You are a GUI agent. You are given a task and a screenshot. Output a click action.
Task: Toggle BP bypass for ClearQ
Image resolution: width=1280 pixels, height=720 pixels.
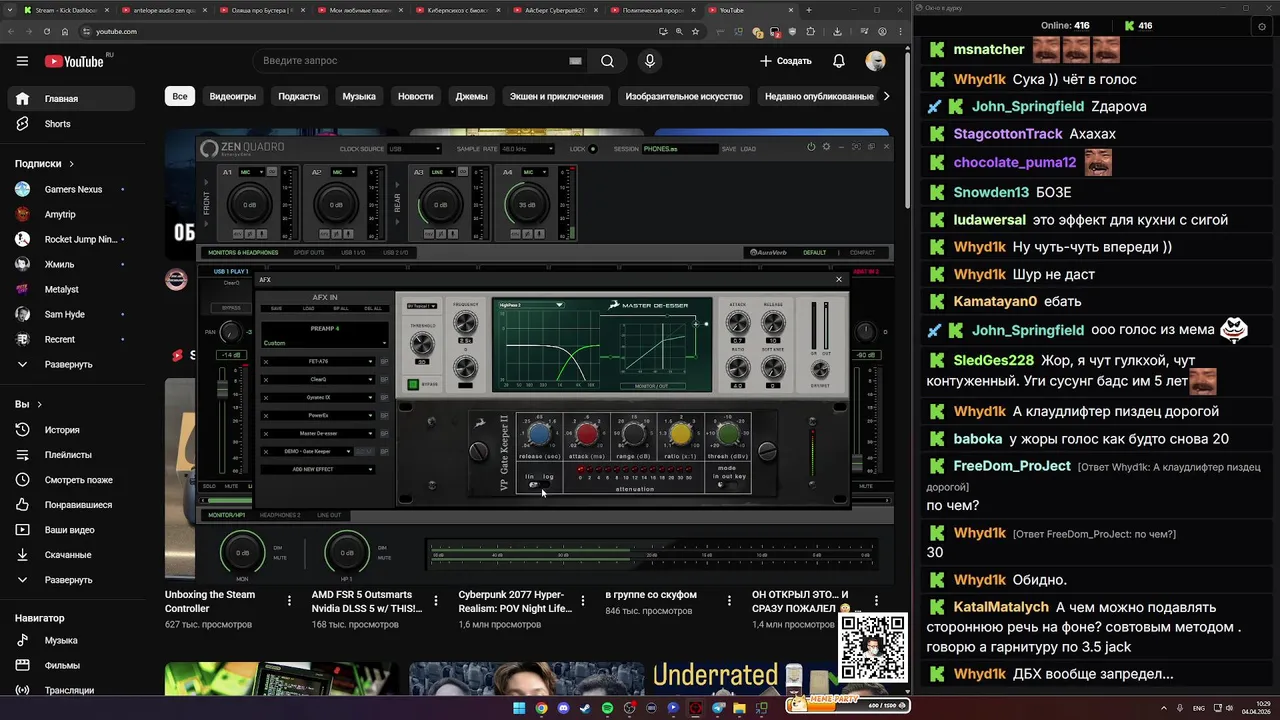[x=384, y=380]
